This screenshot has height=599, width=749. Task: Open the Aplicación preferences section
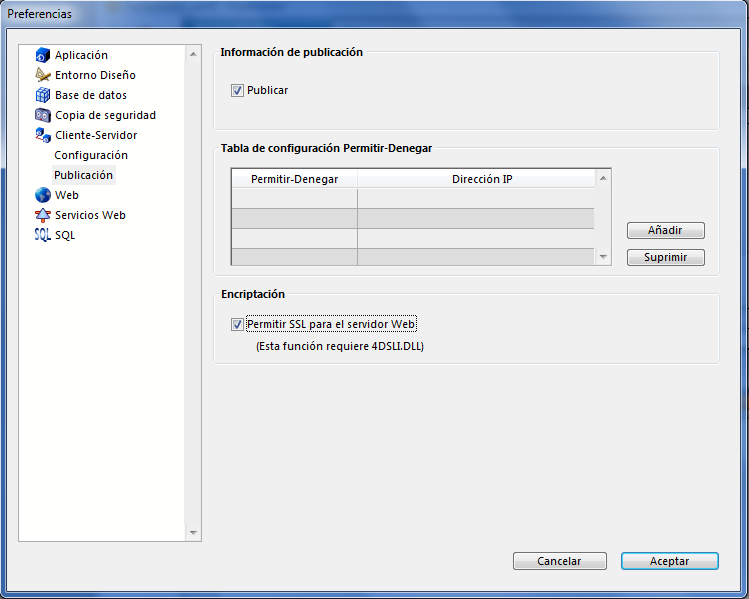tap(81, 55)
